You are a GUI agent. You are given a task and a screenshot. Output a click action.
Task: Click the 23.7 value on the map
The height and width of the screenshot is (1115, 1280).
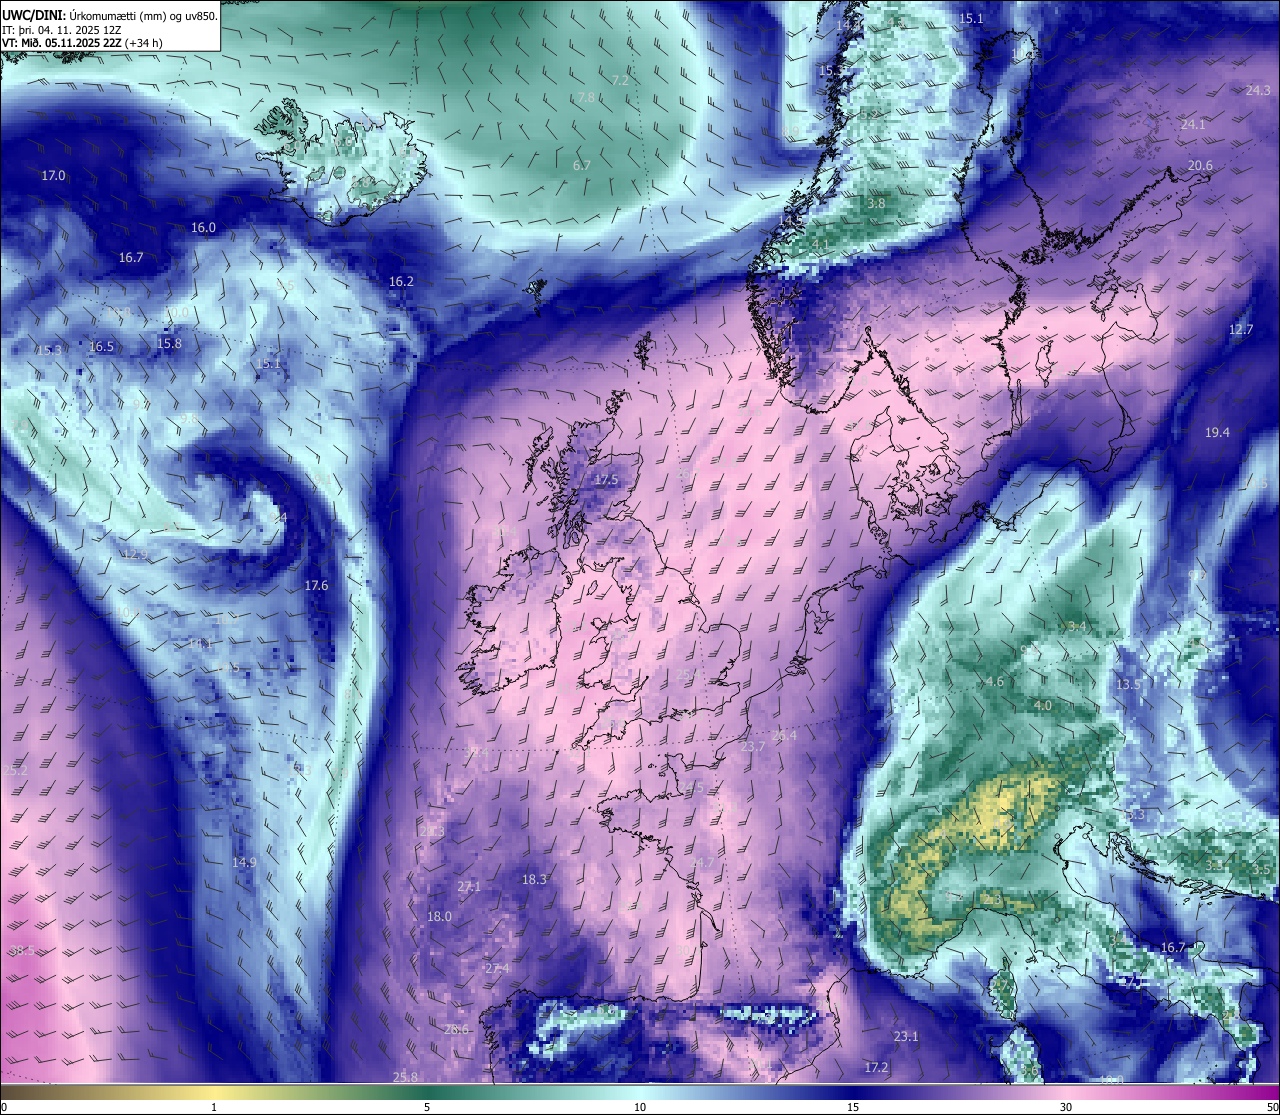point(752,747)
